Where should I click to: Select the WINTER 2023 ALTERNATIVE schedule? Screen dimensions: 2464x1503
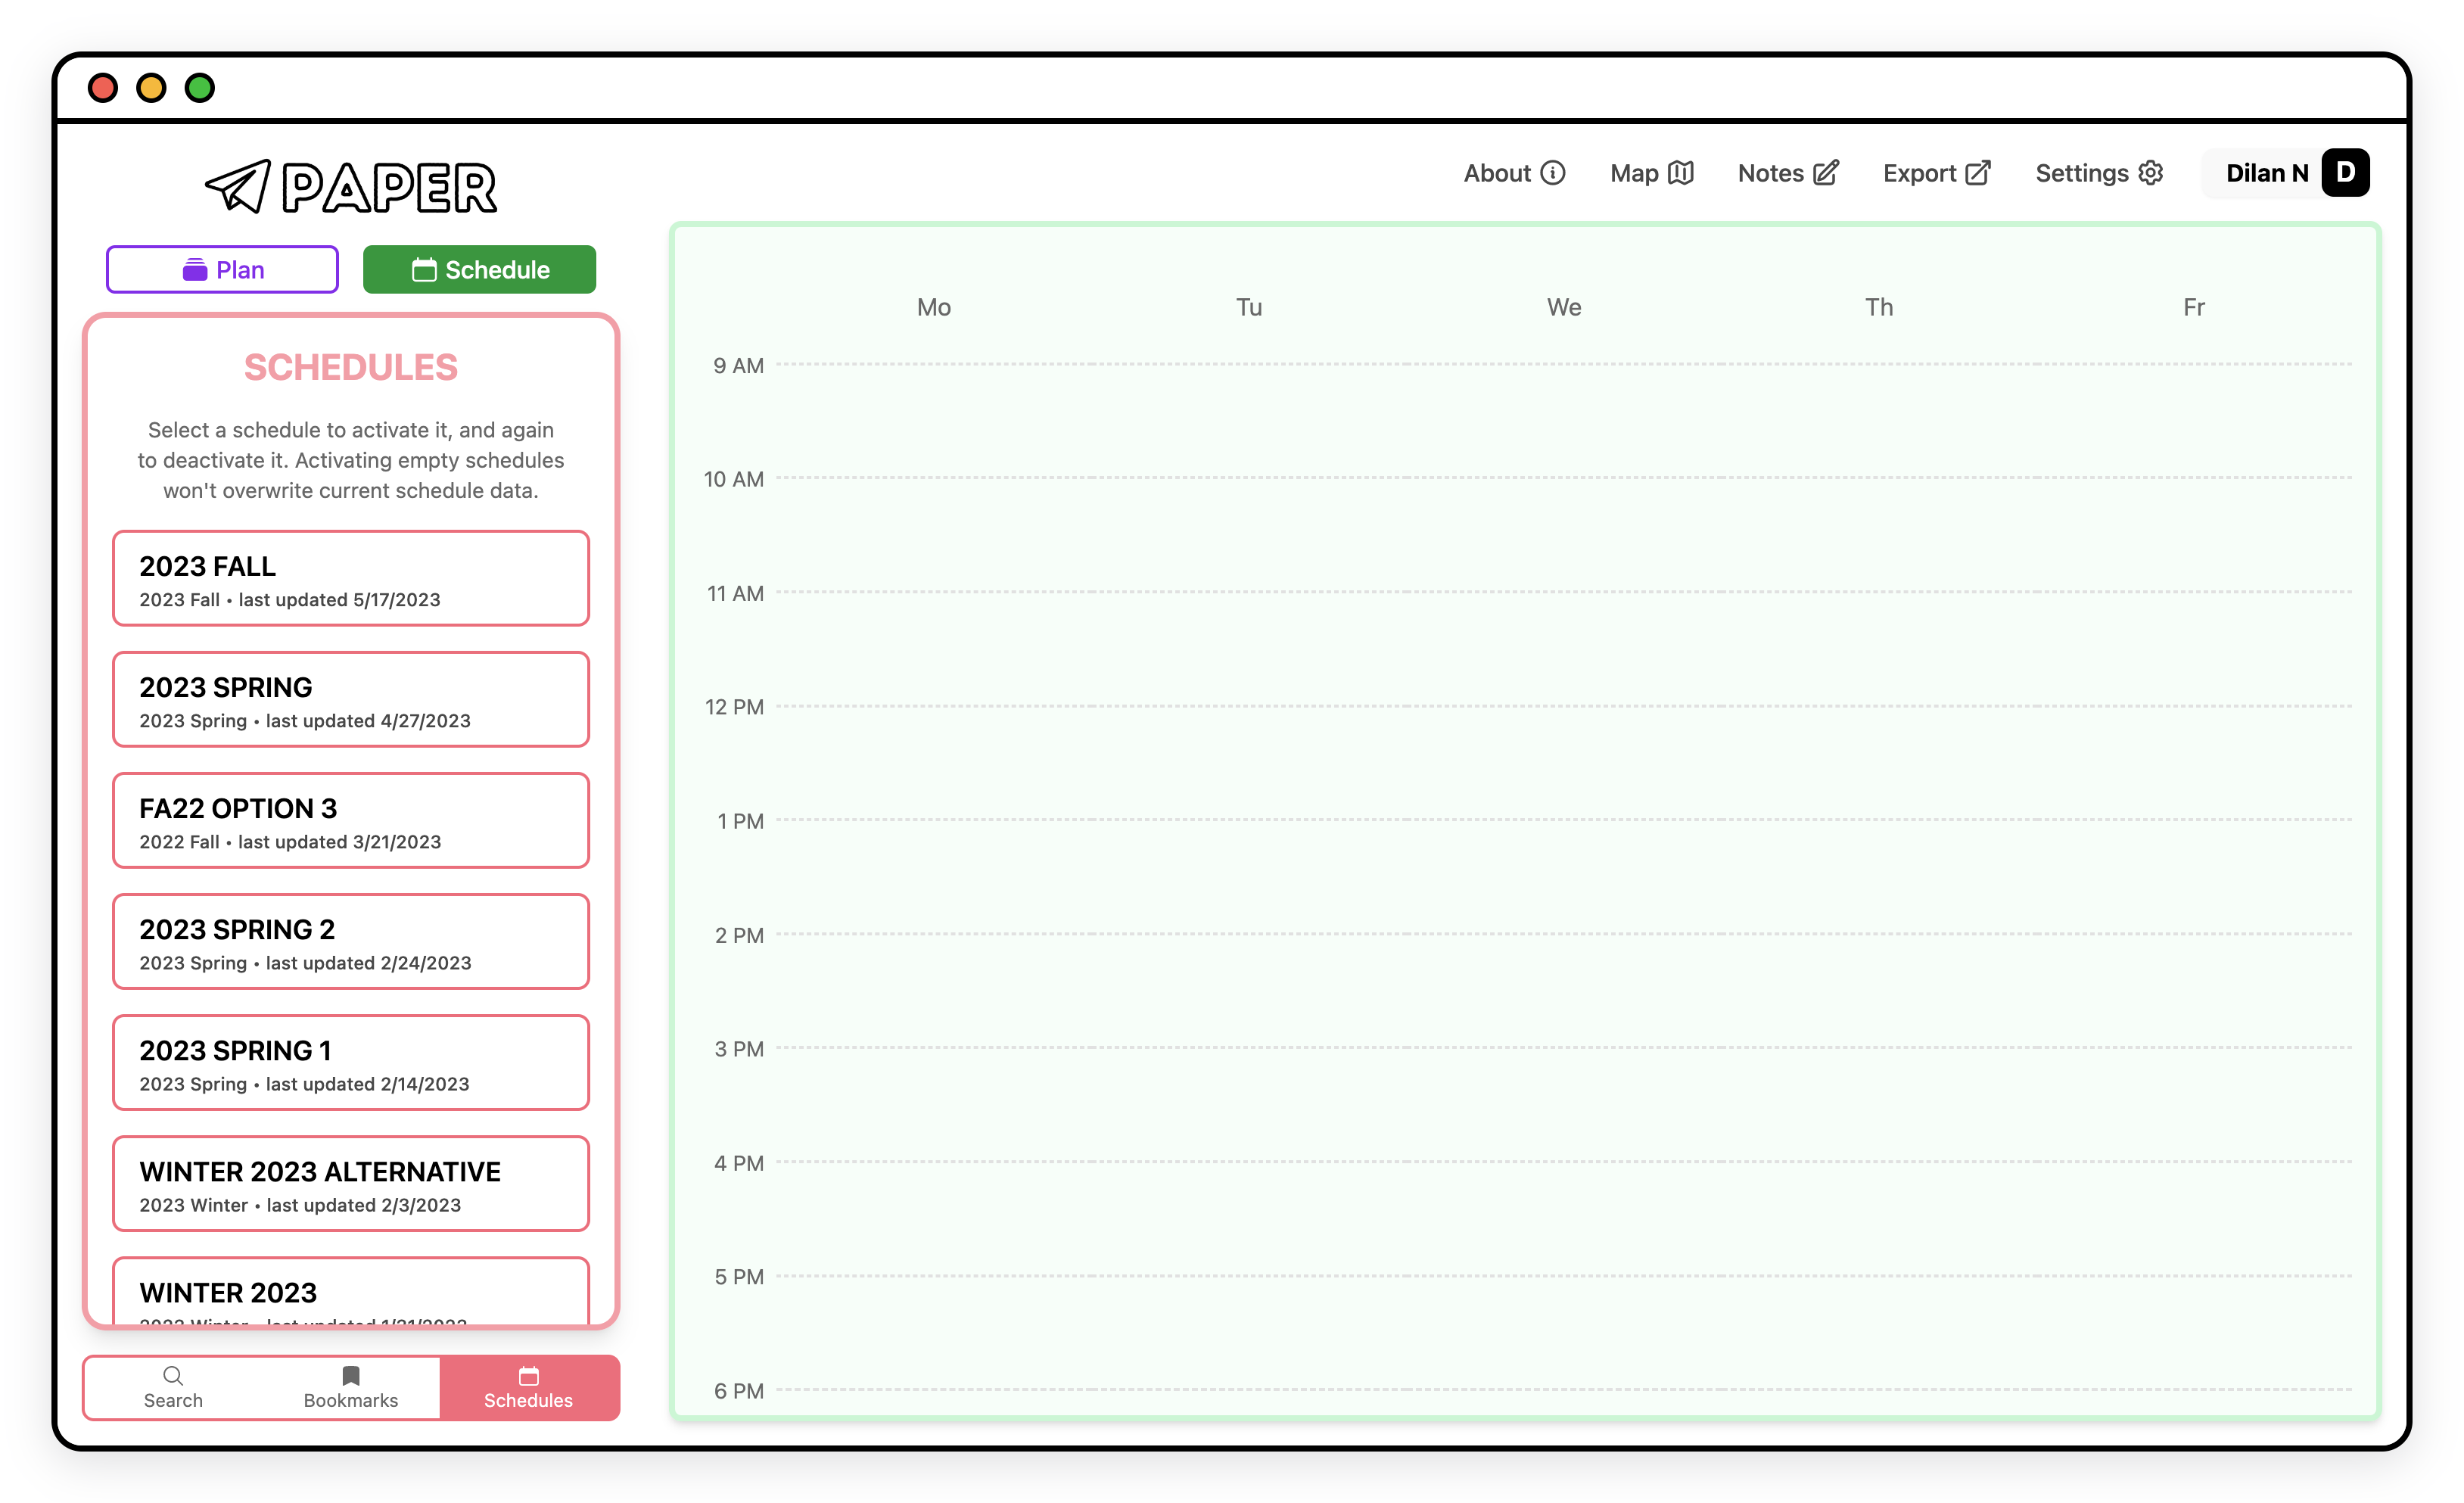coord(352,1183)
